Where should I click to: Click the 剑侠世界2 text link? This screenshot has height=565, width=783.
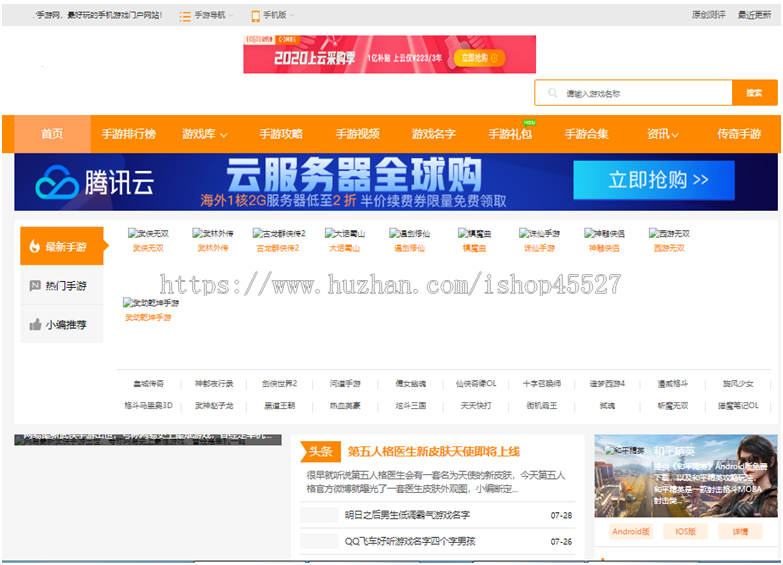[x=280, y=384]
